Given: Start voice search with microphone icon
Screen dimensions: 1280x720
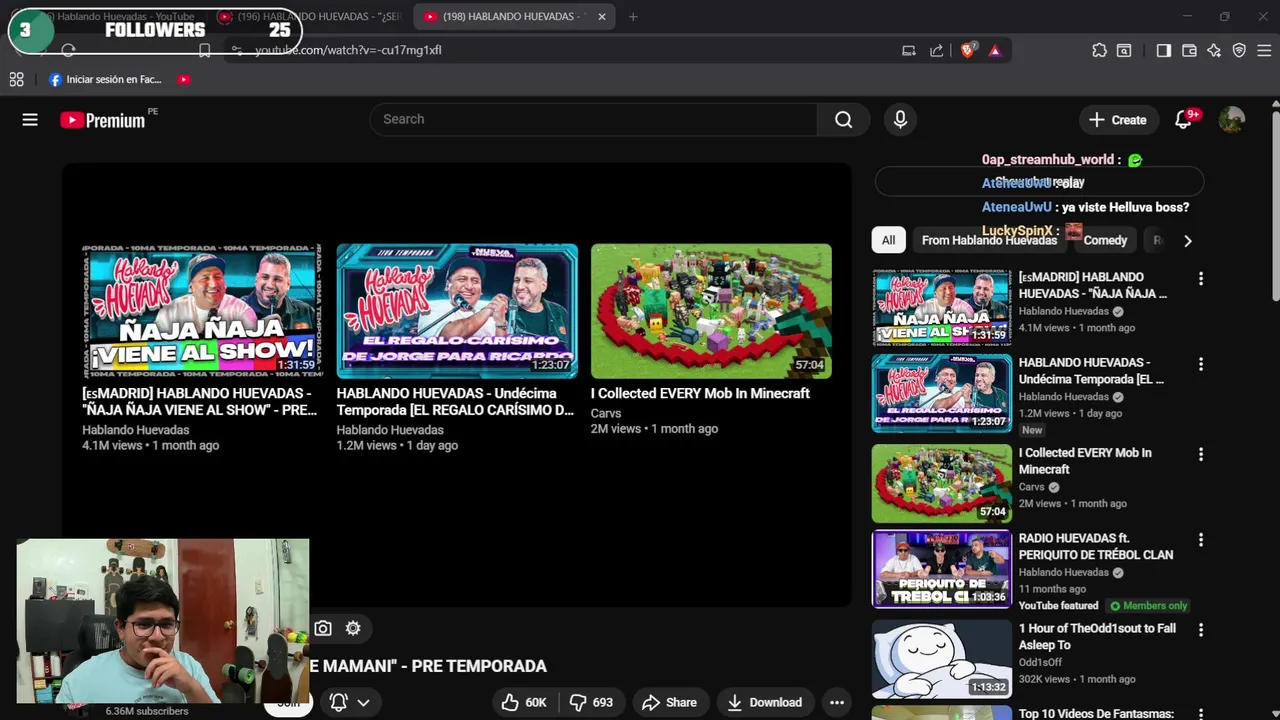Looking at the screenshot, I should 900,120.
